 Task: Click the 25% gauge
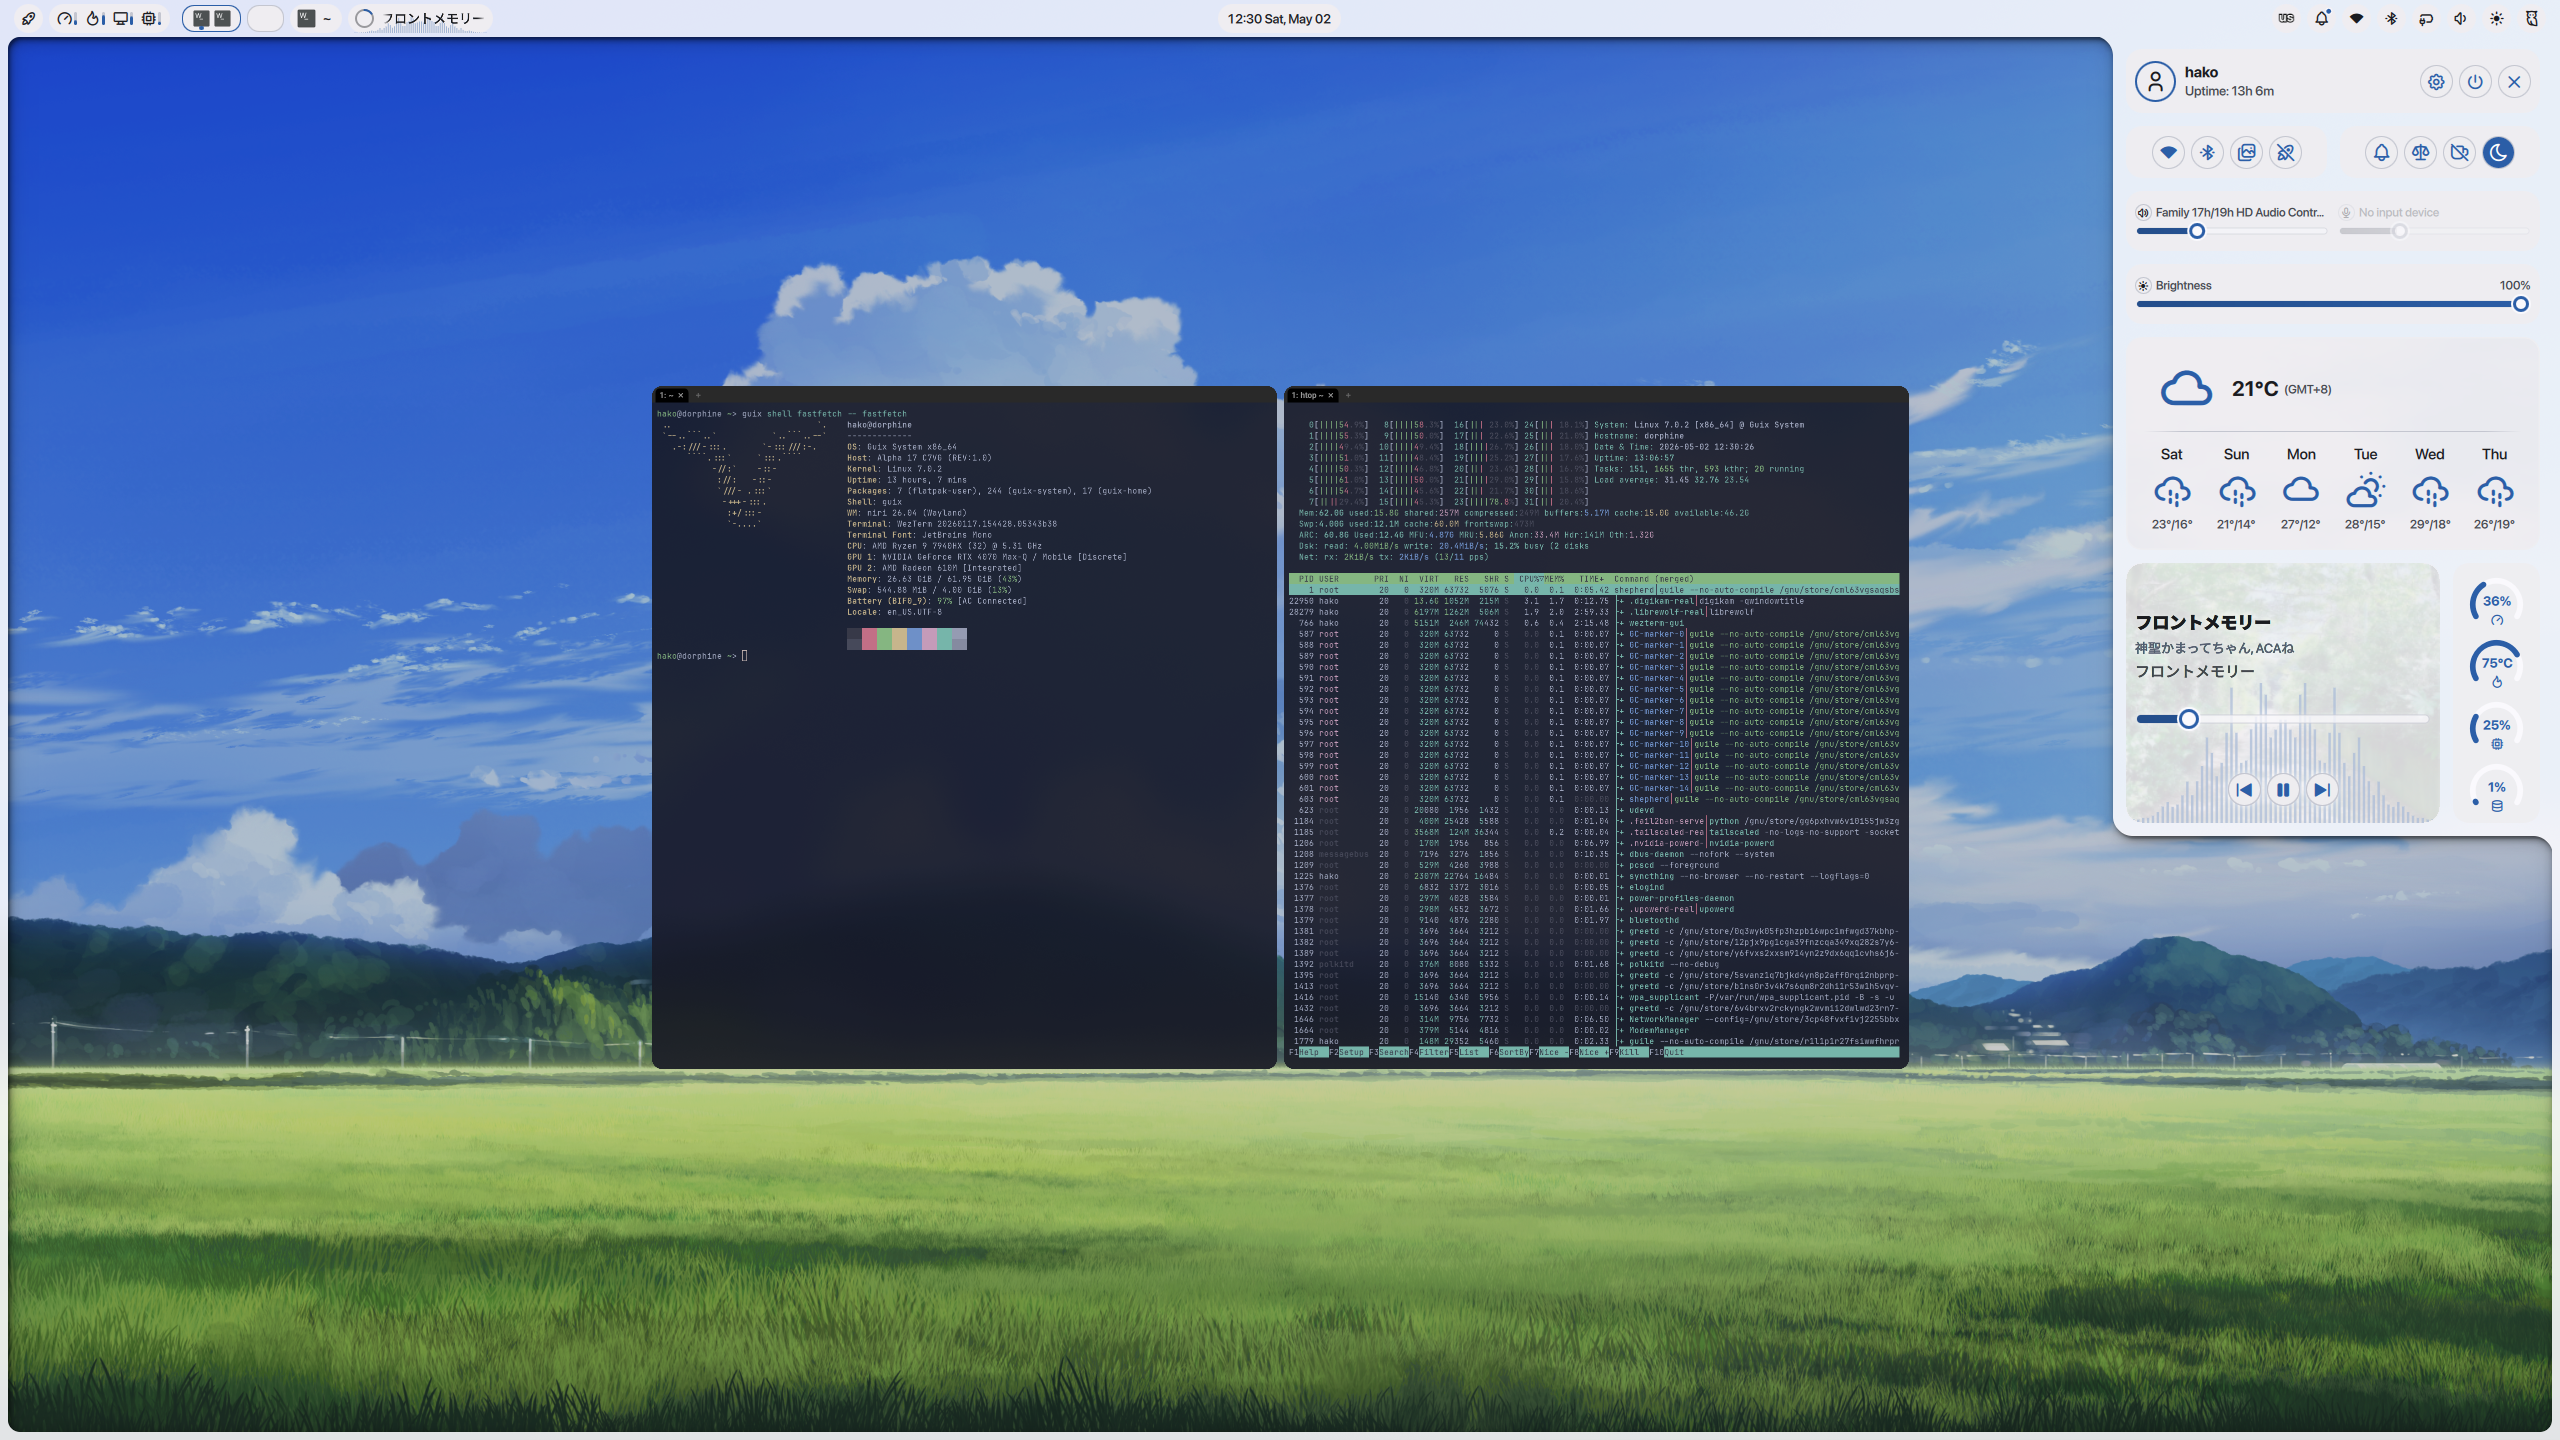[x=2496, y=728]
